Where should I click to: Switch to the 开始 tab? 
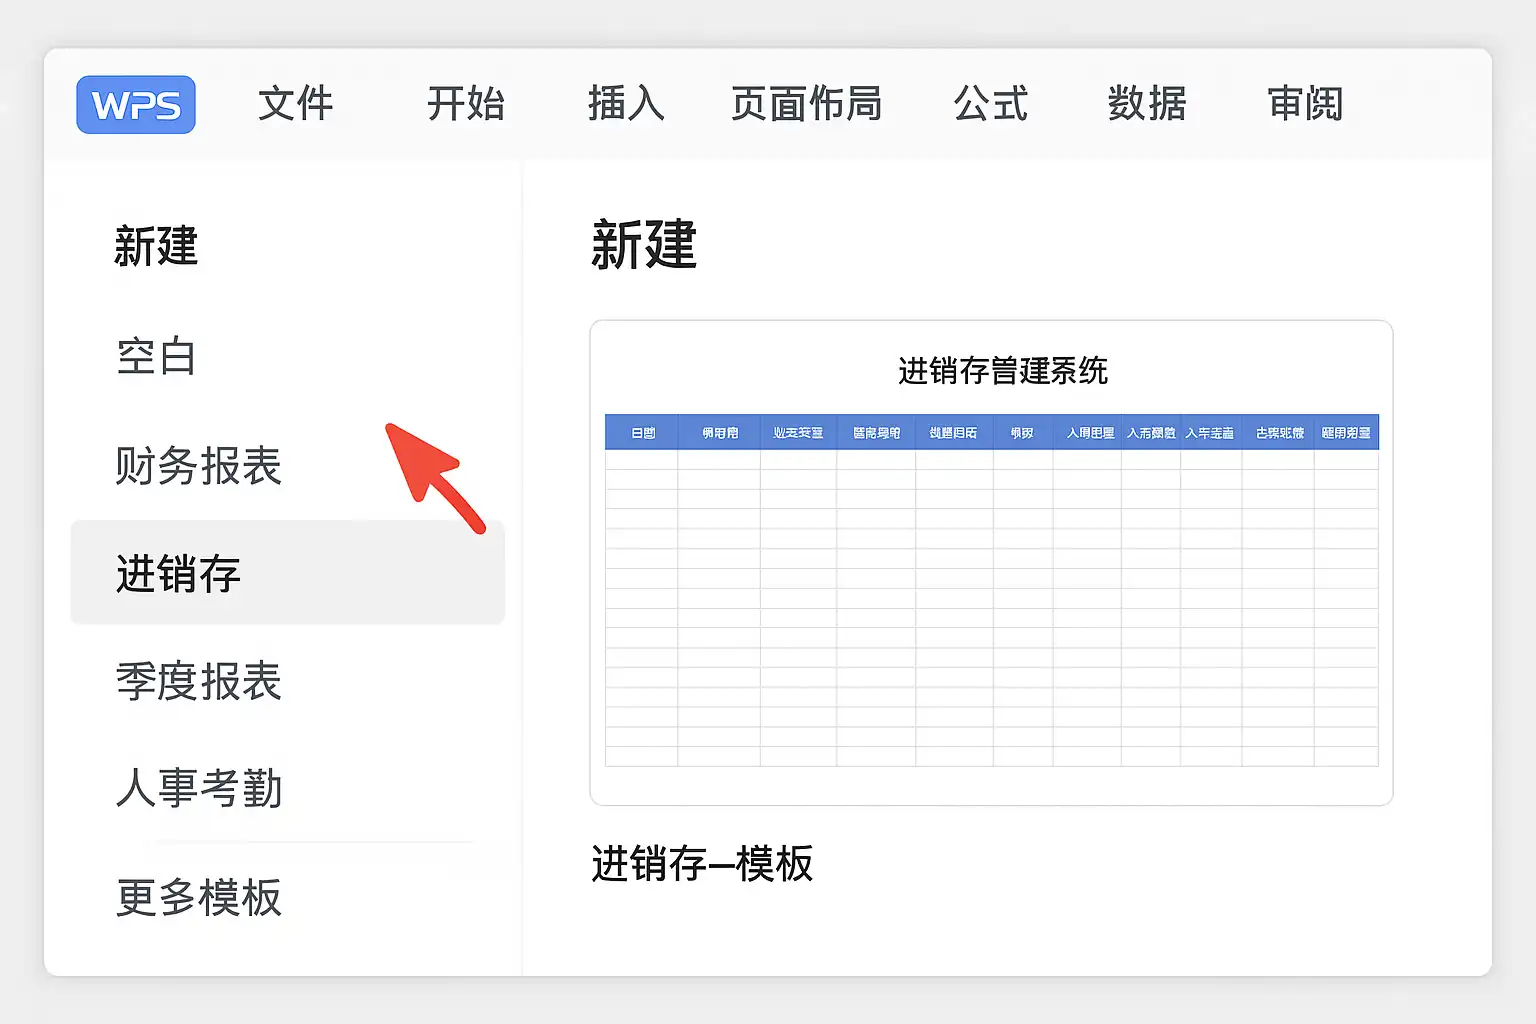point(465,104)
